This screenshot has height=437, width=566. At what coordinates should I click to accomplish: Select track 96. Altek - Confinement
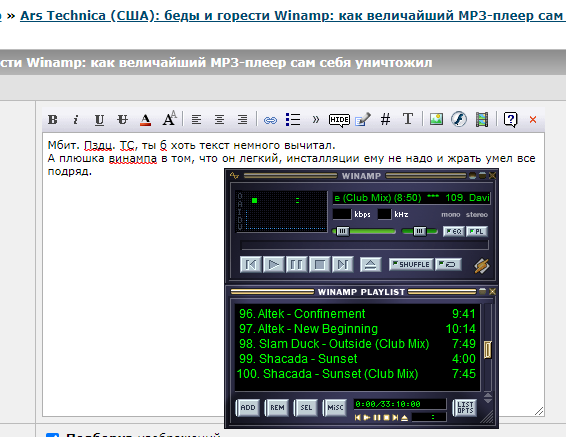[x=357, y=314]
